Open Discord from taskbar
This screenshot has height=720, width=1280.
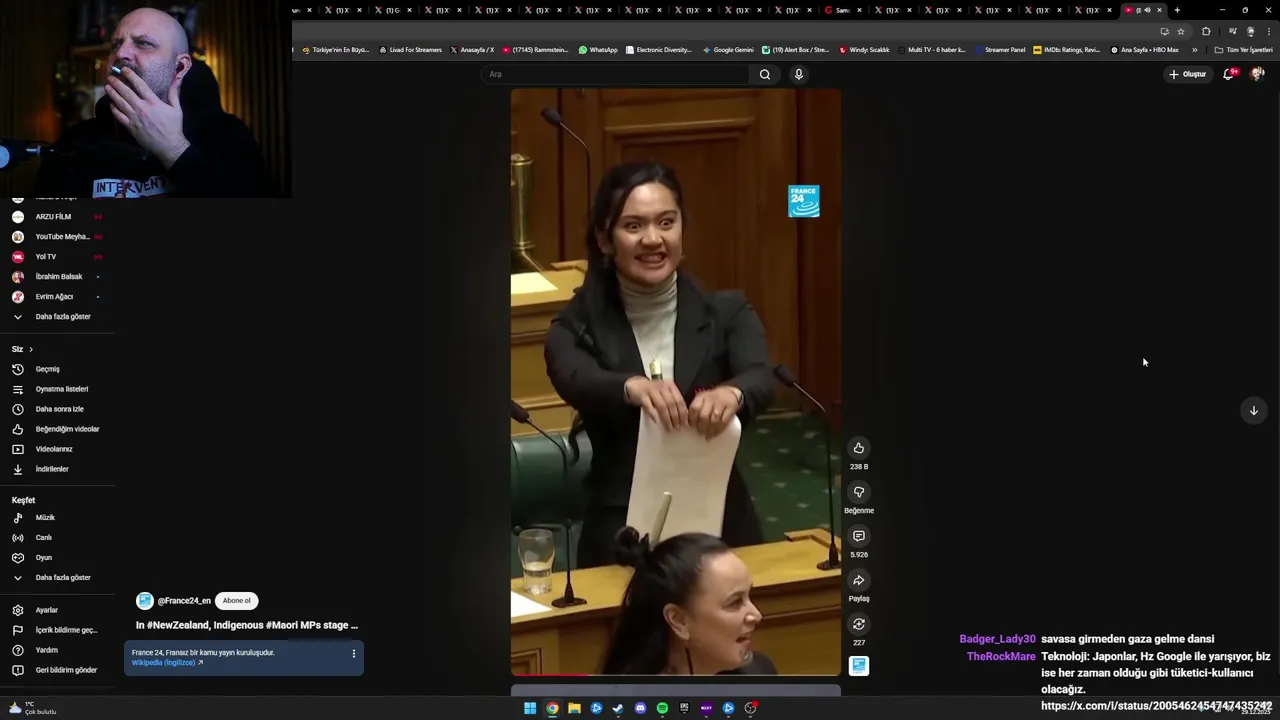tap(640, 708)
